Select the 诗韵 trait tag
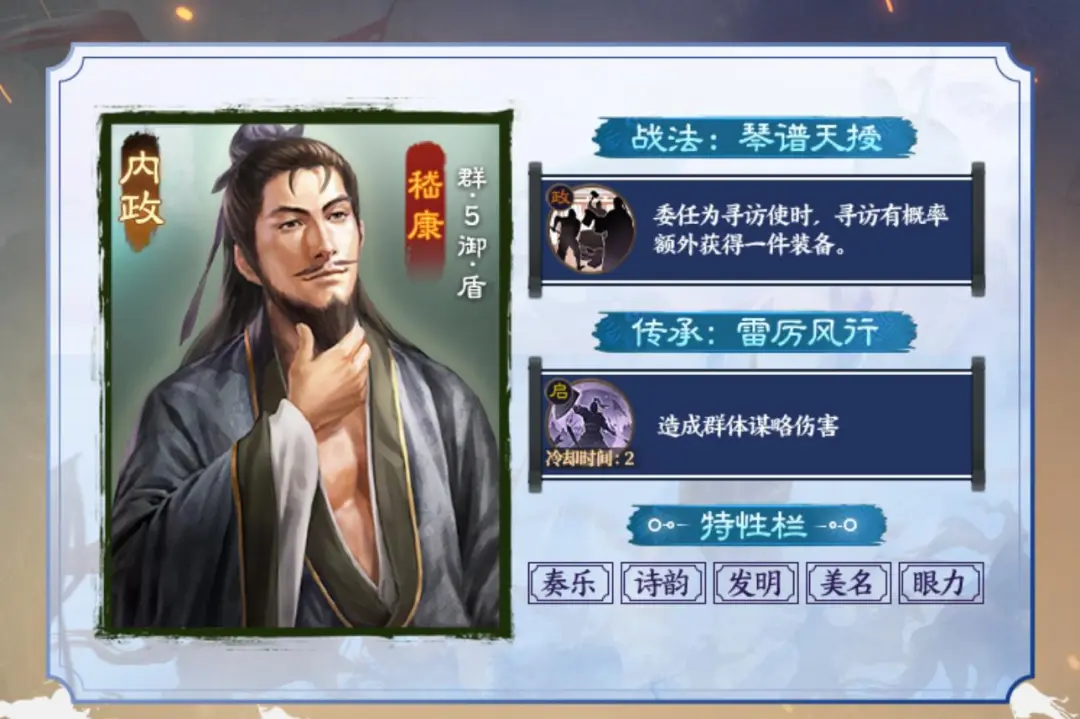Viewport: 1080px width, 719px height. click(x=663, y=583)
